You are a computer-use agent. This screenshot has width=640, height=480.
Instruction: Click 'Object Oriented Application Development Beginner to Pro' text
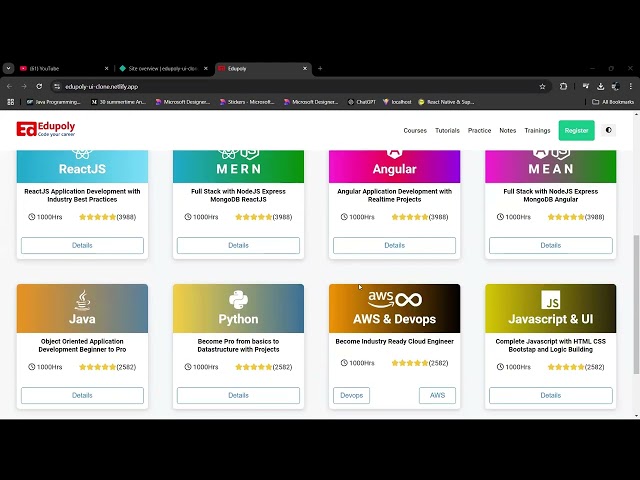pos(82,345)
